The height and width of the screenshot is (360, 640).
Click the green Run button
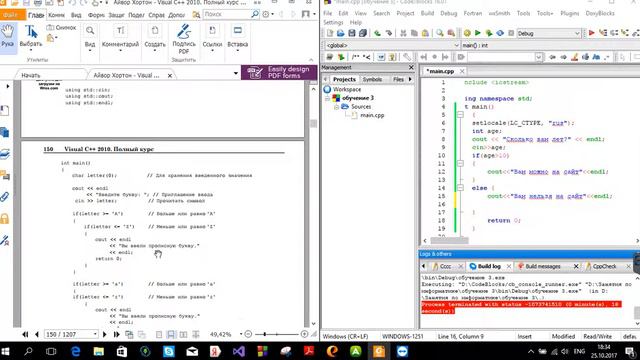pyautogui.click(x=478, y=33)
